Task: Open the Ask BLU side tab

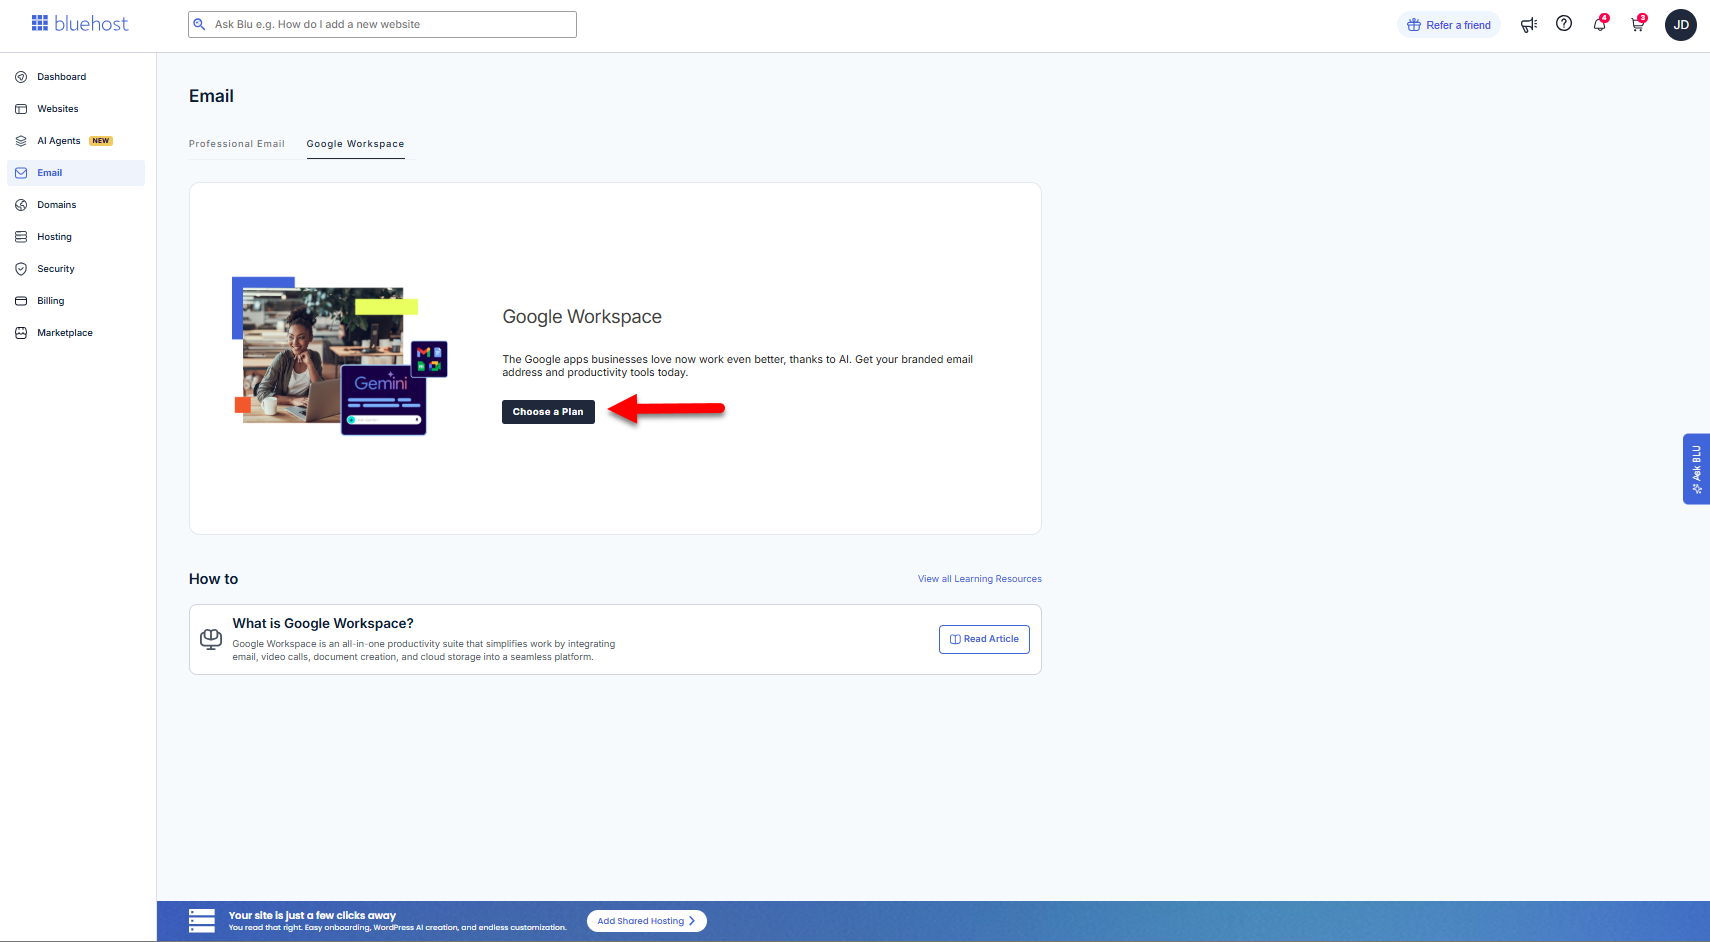Action: click(x=1696, y=469)
